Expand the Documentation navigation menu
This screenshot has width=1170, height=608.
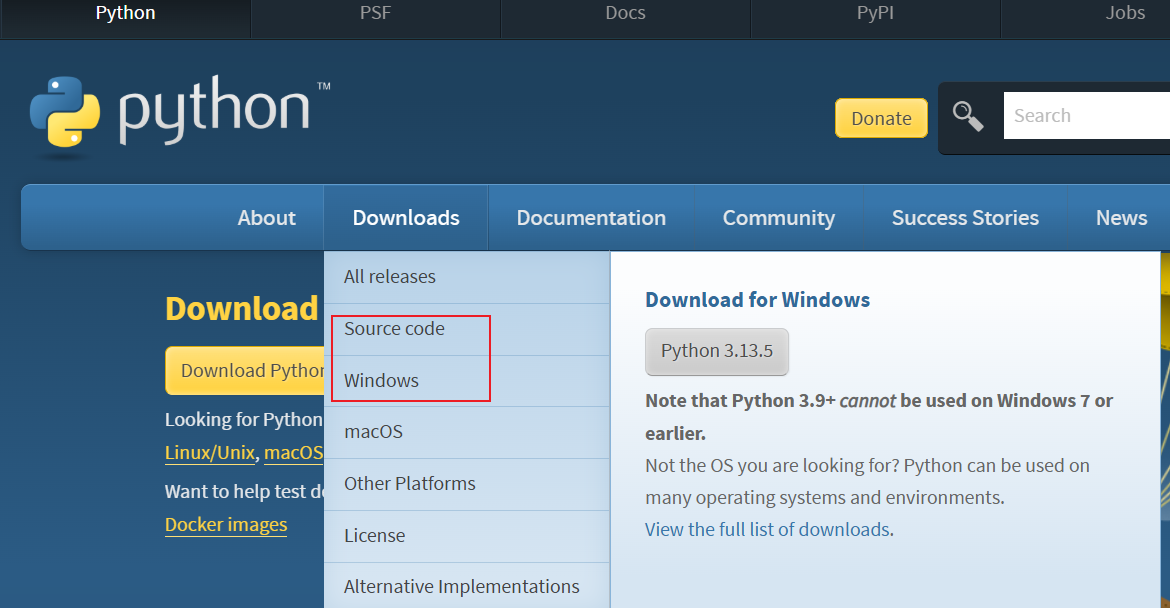591,218
